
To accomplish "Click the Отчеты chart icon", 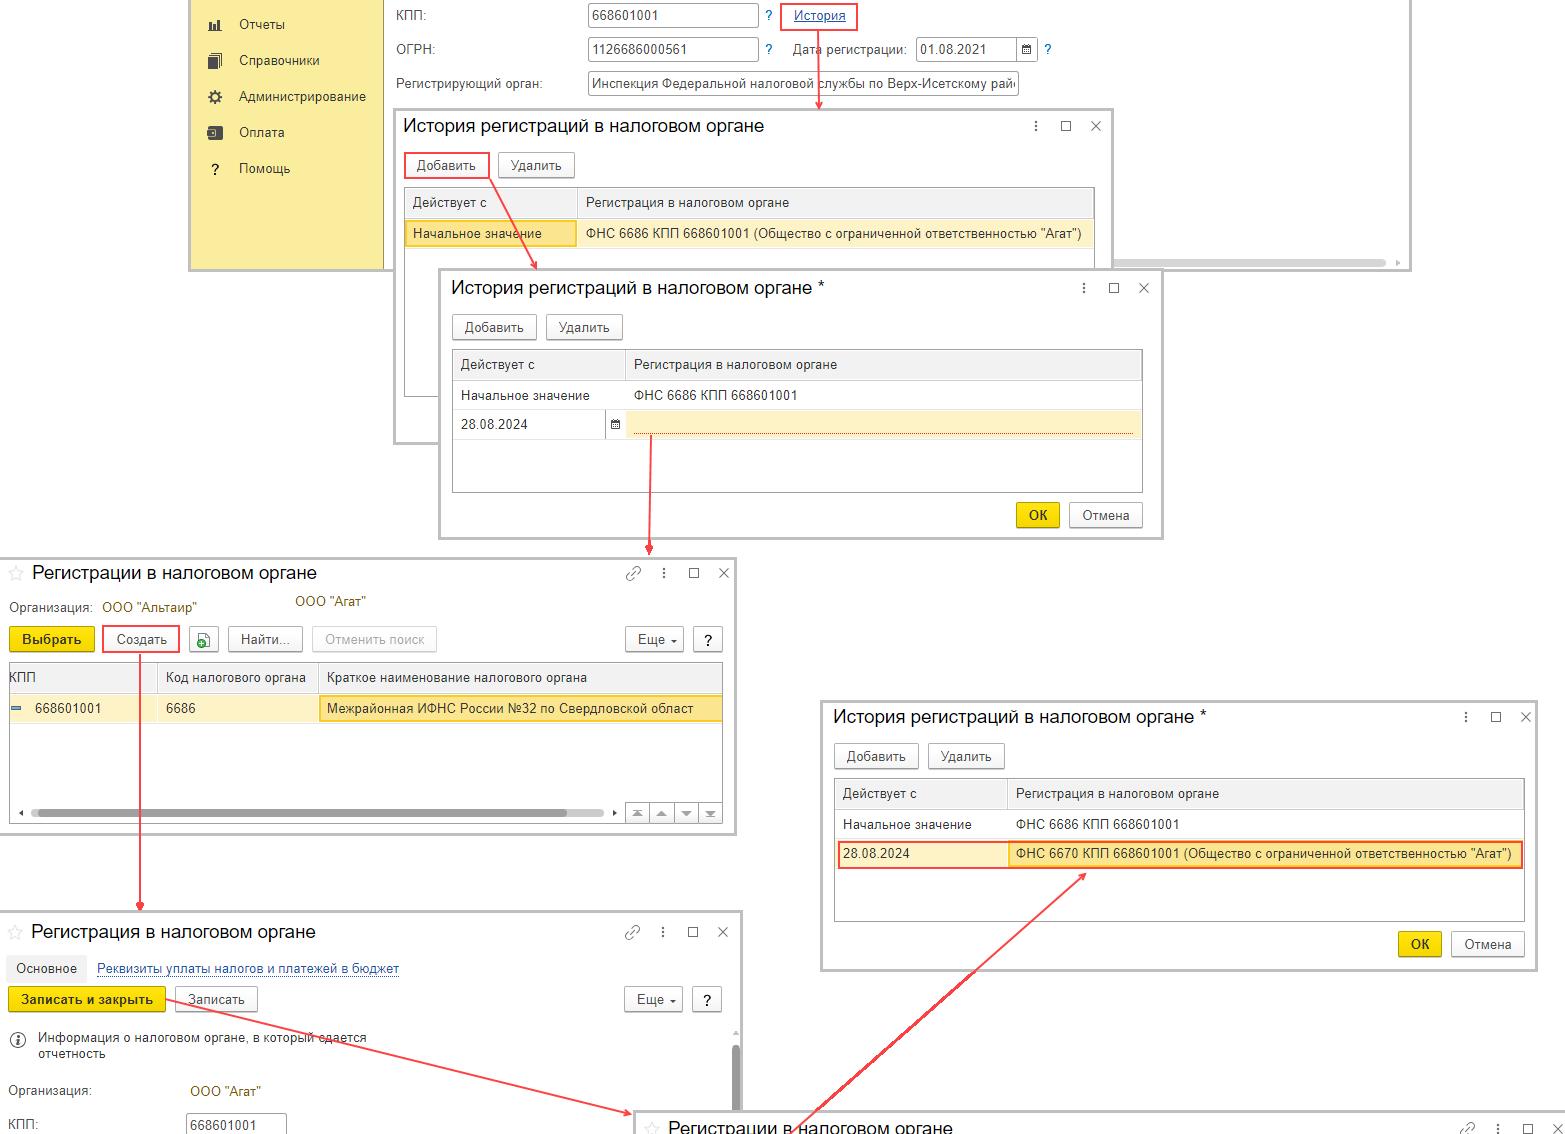I will pyautogui.click(x=215, y=25).
